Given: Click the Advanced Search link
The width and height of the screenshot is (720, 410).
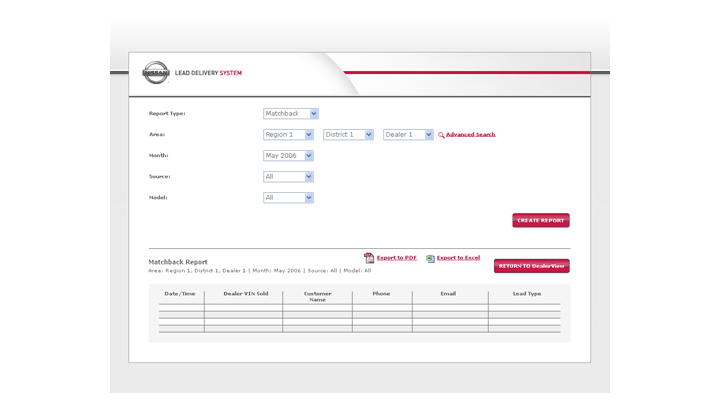Looking at the screenshot, I should pyautogui.click(x=470, y=135).
